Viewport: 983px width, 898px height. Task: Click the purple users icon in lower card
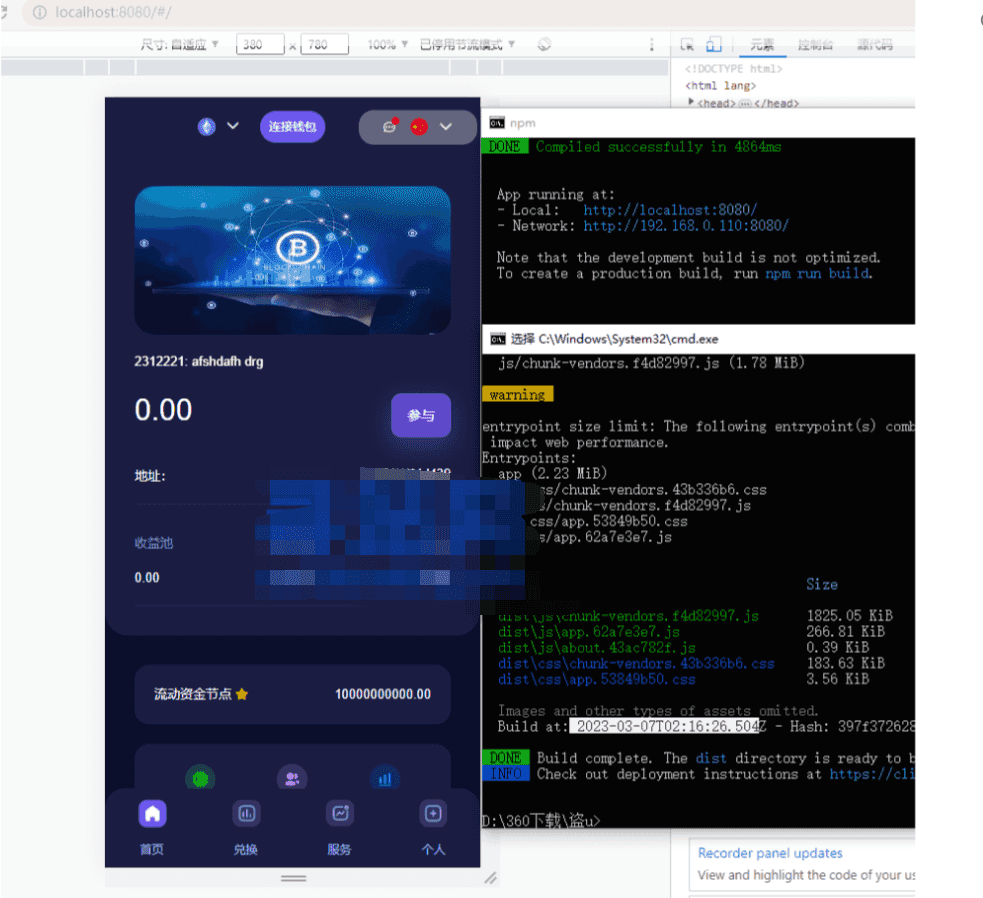[292, 778]
